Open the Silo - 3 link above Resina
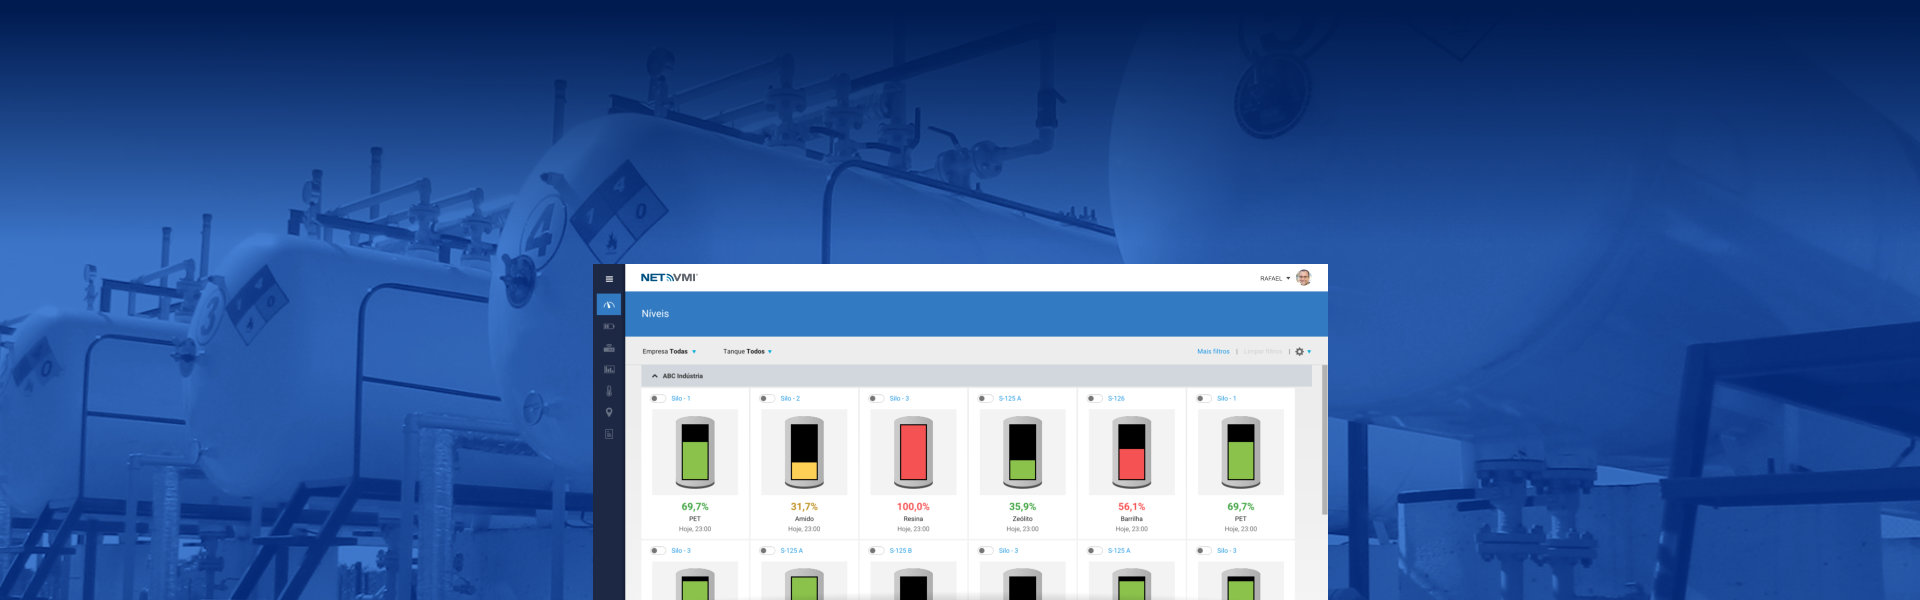This screenshot has height=600, width=1920. point(899,399)
